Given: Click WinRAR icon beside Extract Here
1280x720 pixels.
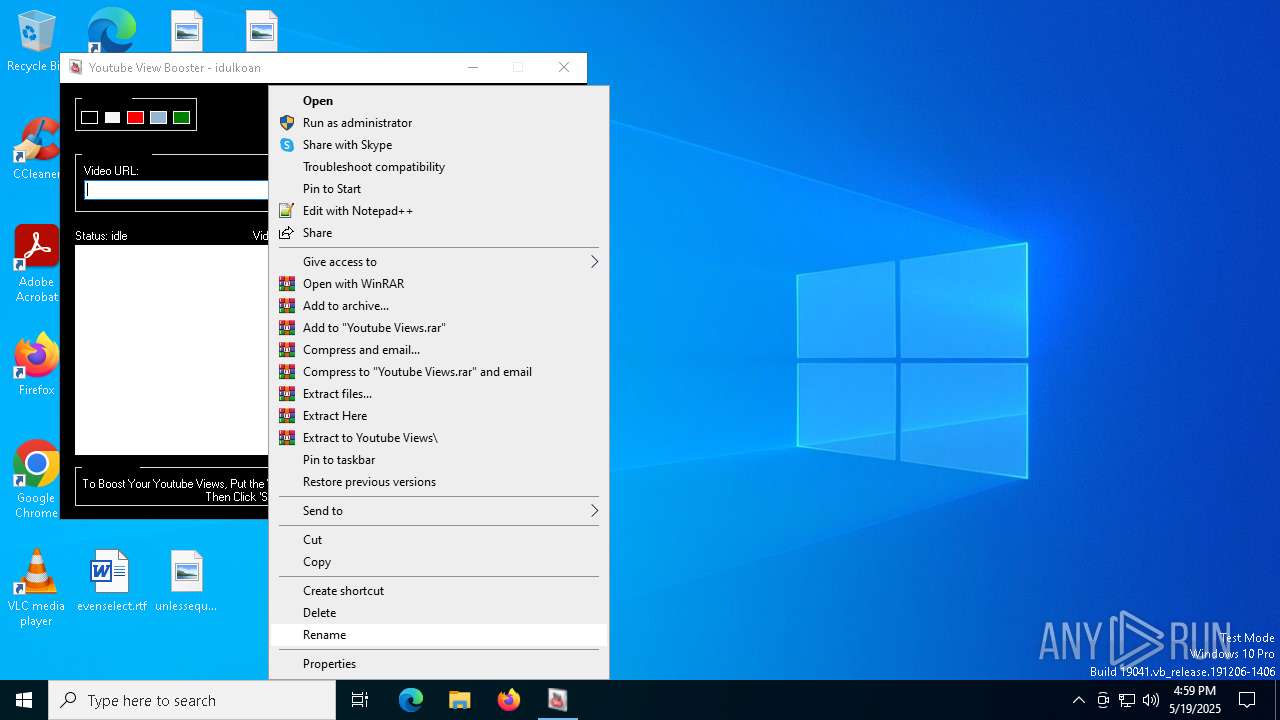Looking at the screenshot, I should [x=287, y=416].
